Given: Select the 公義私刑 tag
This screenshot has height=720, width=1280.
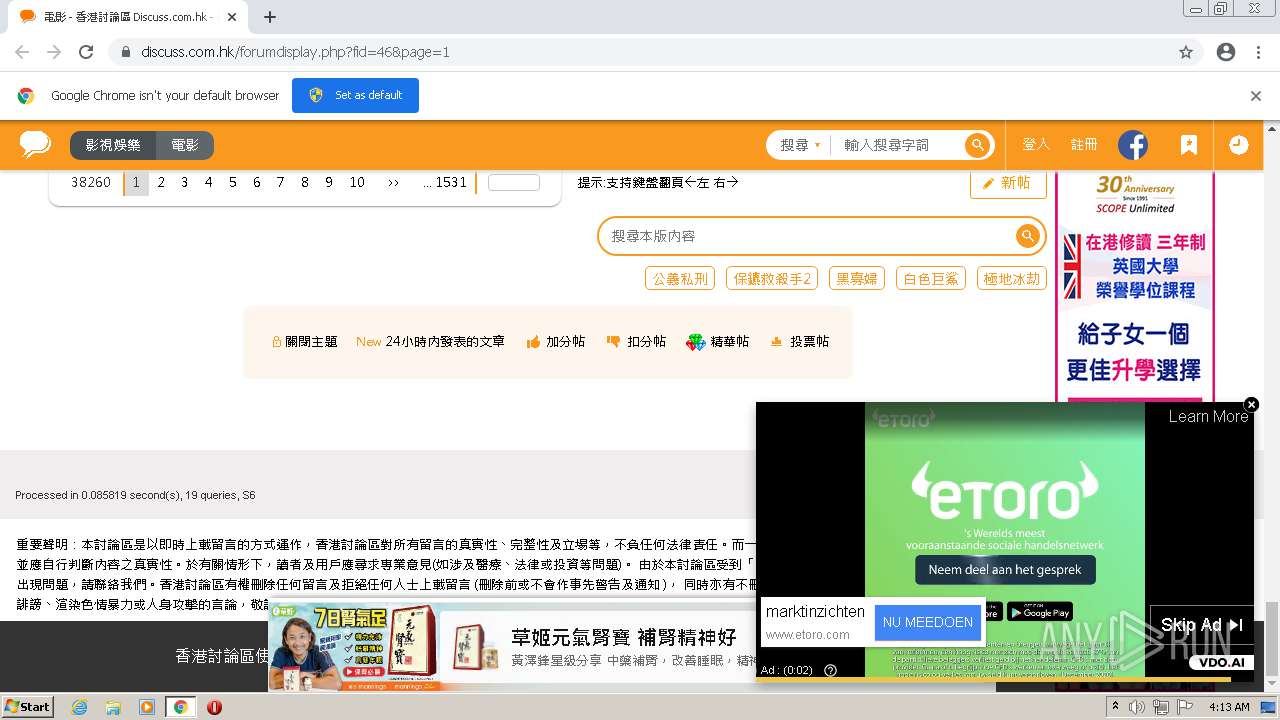Looking at the screenshot, I should coord(680,278).
